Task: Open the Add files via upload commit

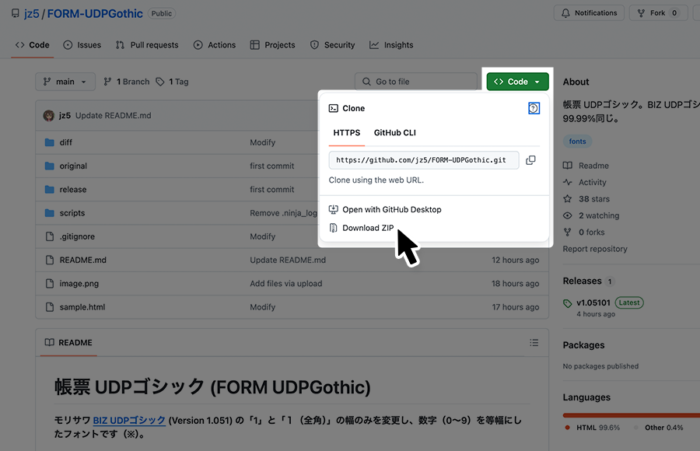Action: [286, 284]
